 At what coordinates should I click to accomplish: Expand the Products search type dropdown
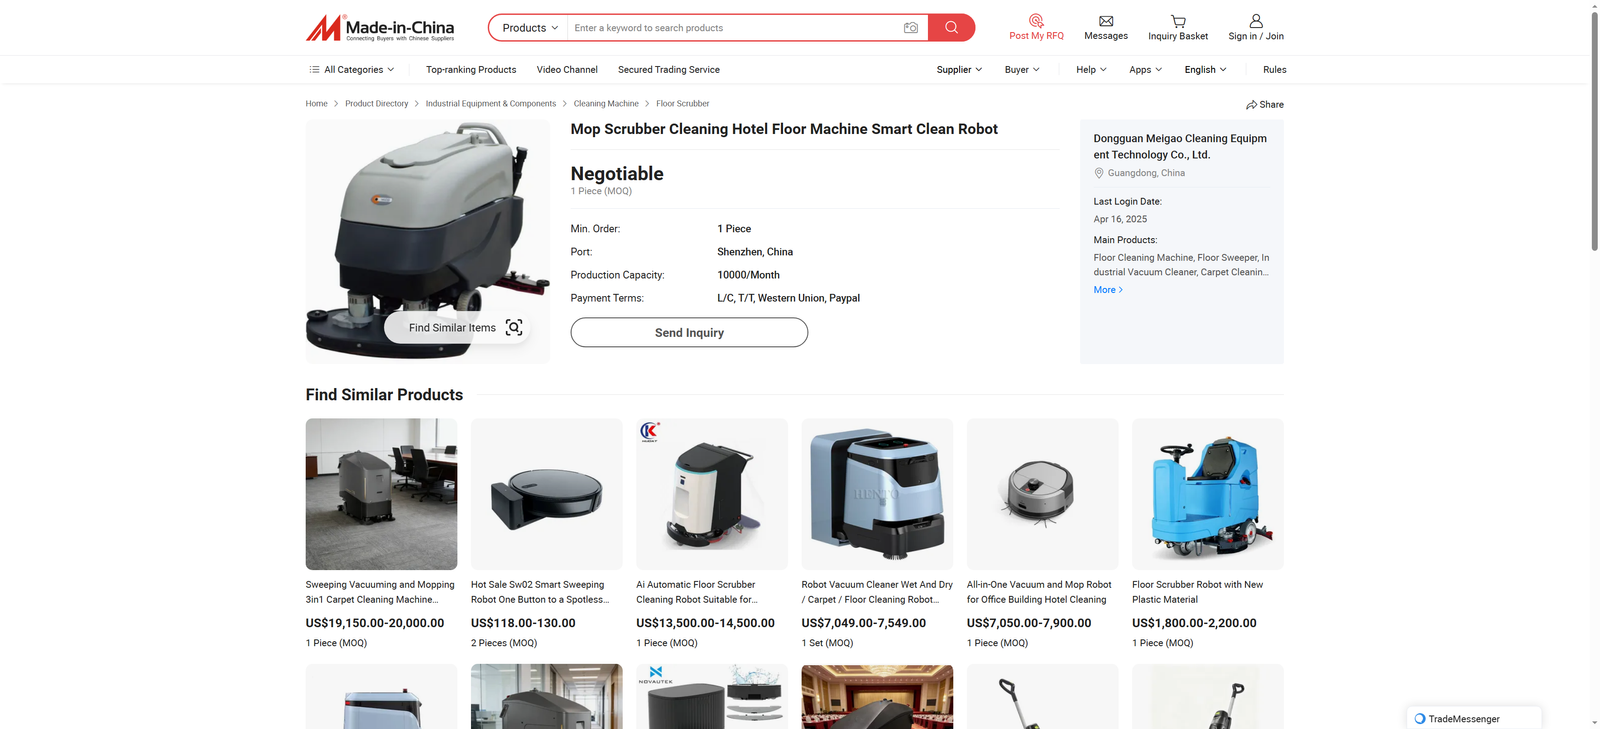coord(529,28)
